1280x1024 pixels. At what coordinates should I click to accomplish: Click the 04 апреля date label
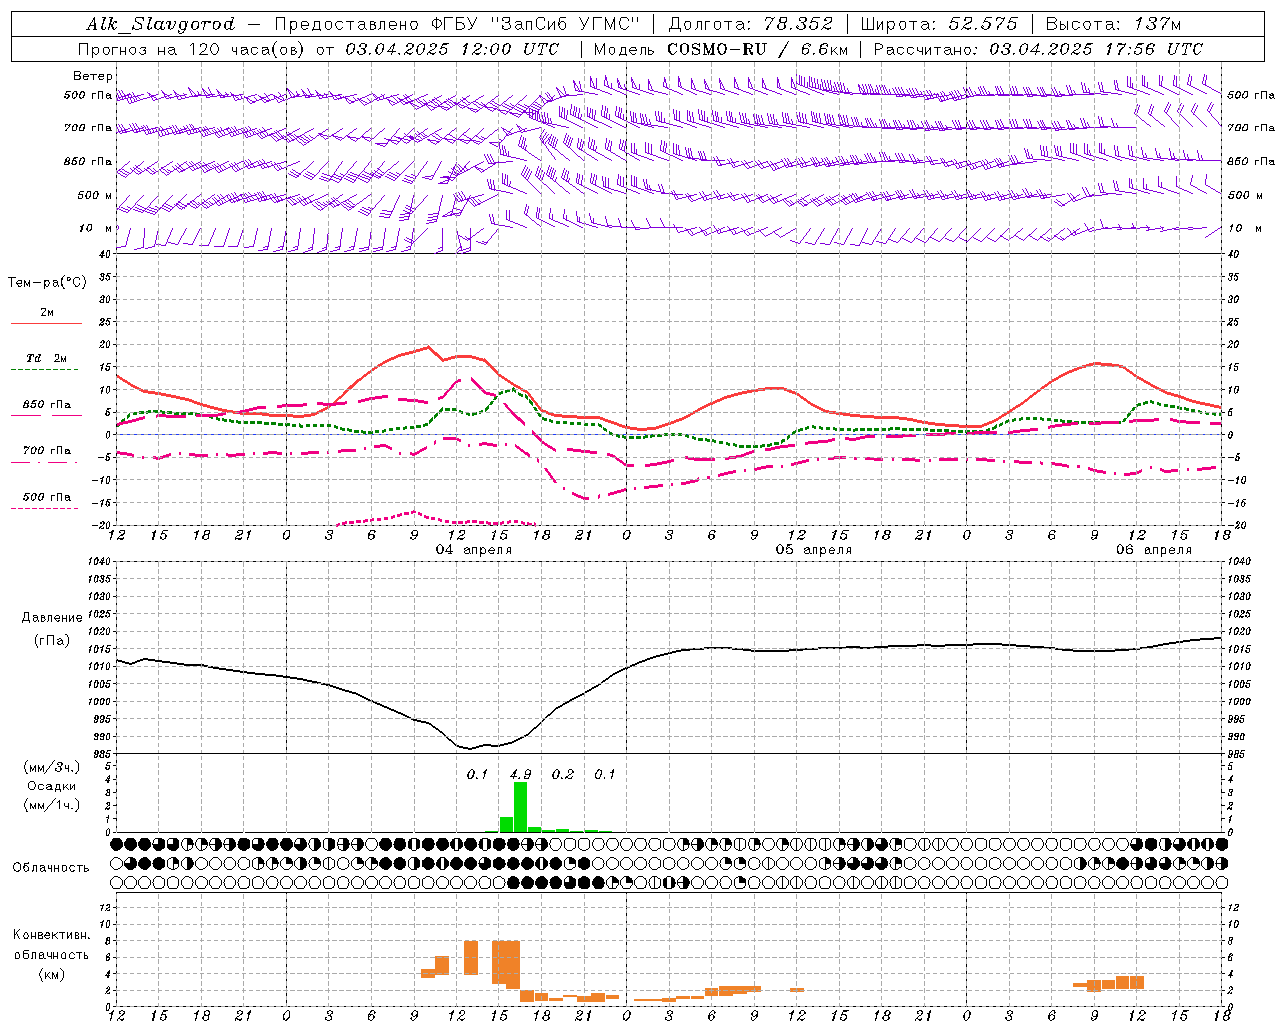pyautogui.click(x=474, y=550)
